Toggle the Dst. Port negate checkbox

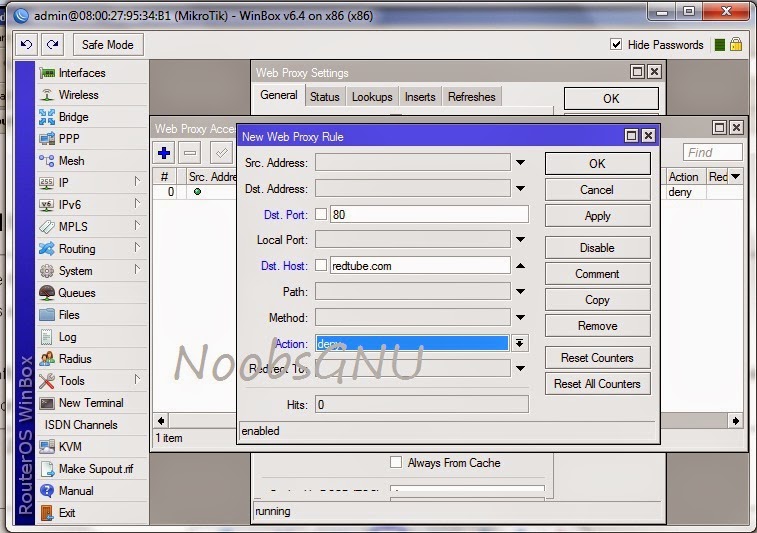coord(321,214)
